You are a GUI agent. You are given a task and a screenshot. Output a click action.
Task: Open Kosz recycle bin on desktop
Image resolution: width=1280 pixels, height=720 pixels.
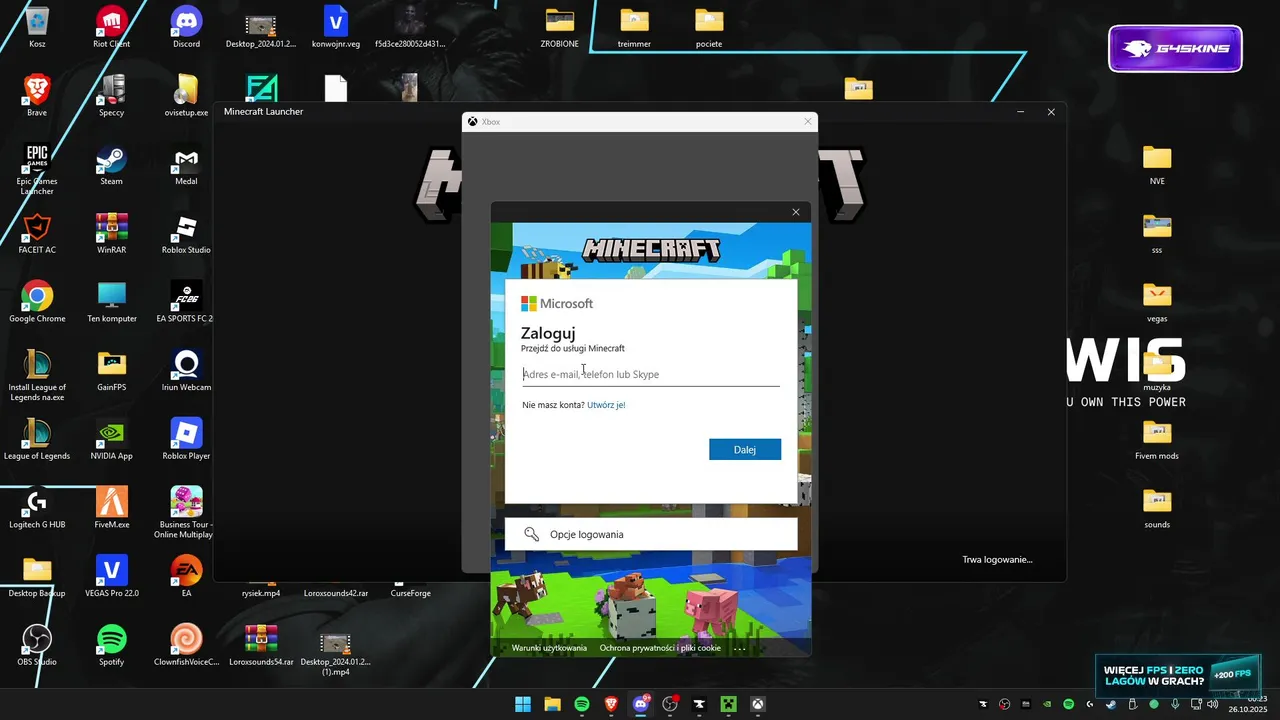[37, 27]
